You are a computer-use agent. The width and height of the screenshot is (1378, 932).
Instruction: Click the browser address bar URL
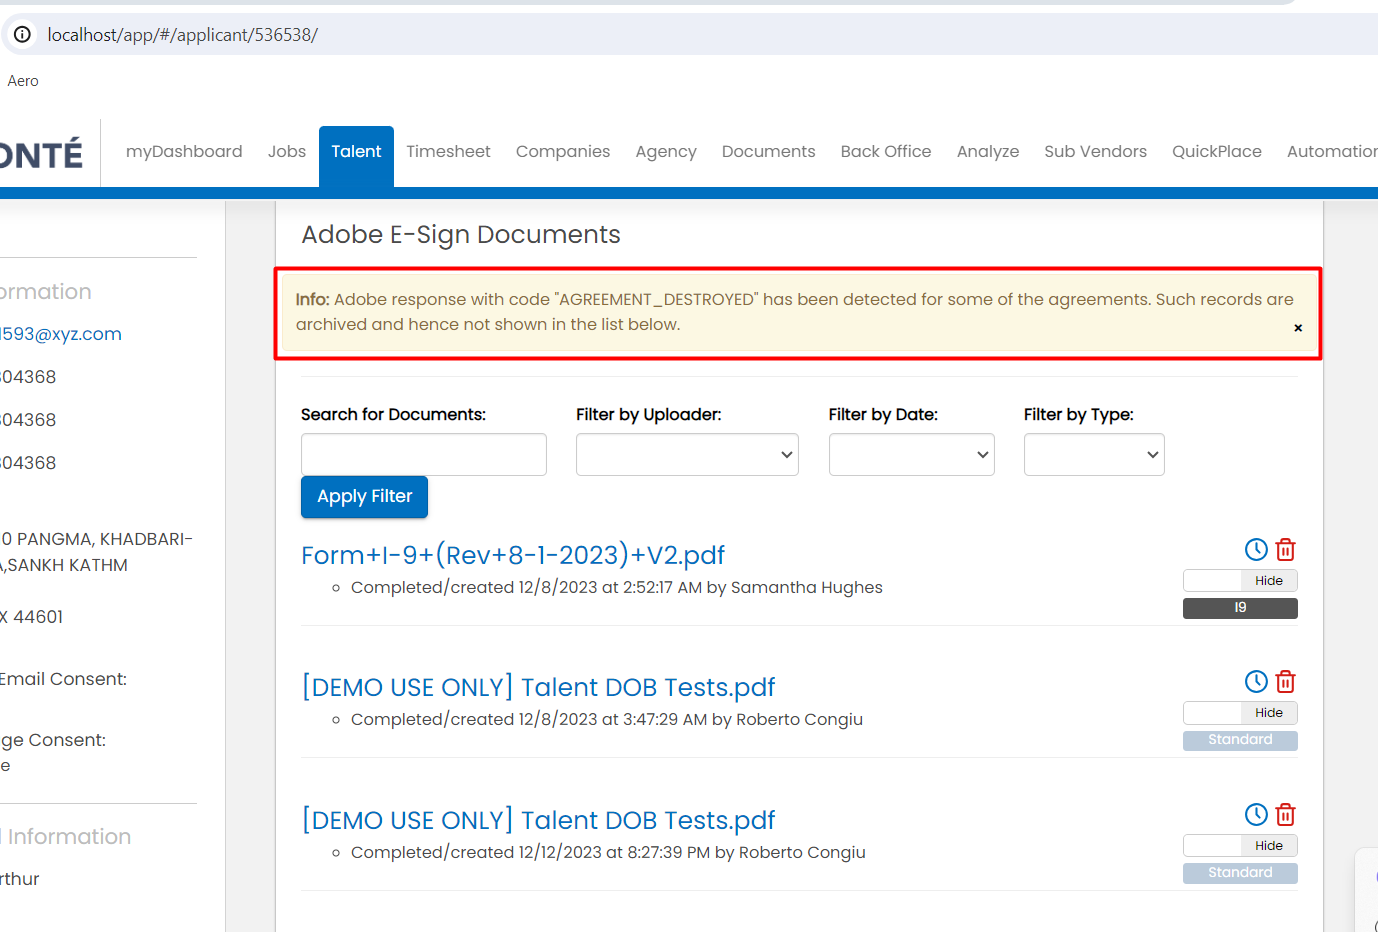(x=183, y=34)
